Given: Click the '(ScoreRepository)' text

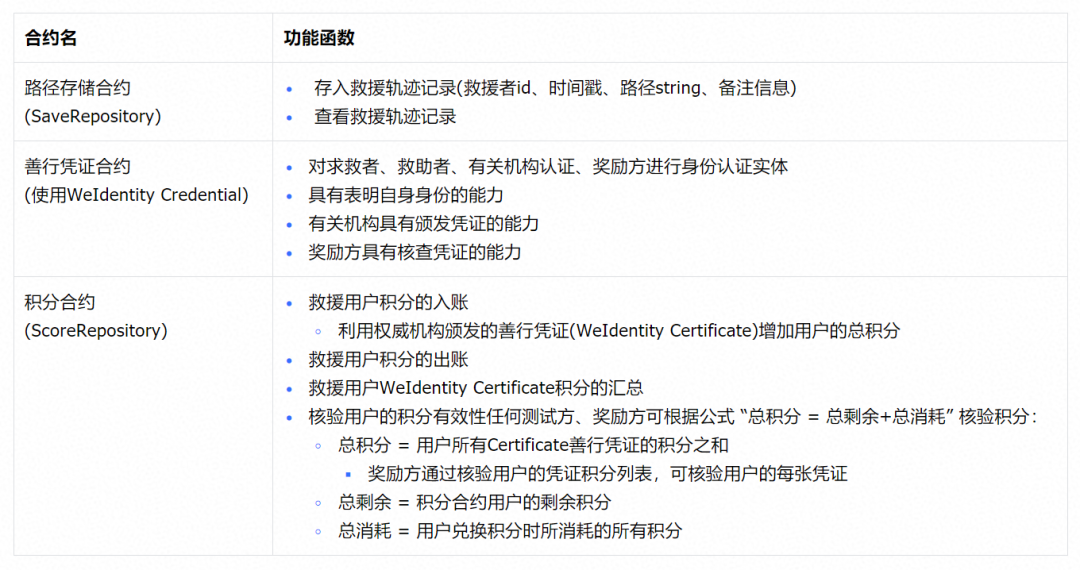Looking at the screenshot, I should click(x=96, y=330).
